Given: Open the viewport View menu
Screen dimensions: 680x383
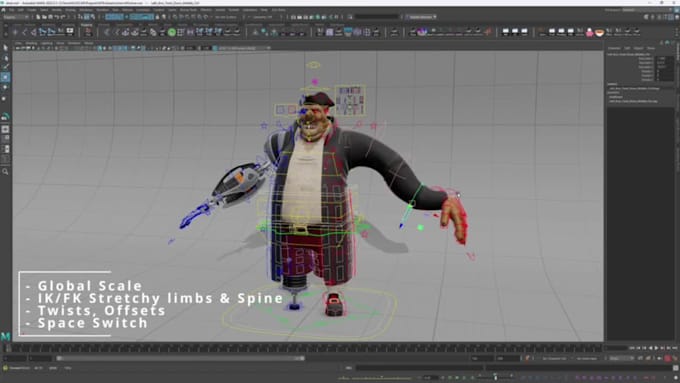Looking at the screenshot, I should [19, 43].
